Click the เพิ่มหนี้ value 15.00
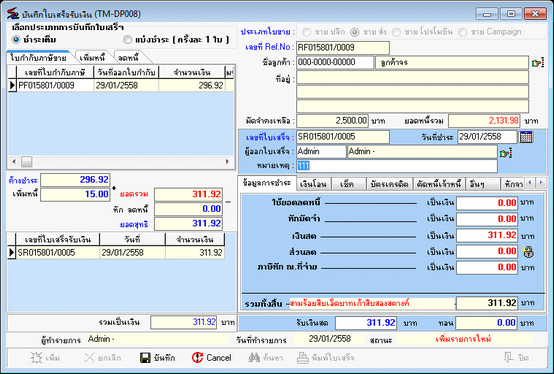 75,195
